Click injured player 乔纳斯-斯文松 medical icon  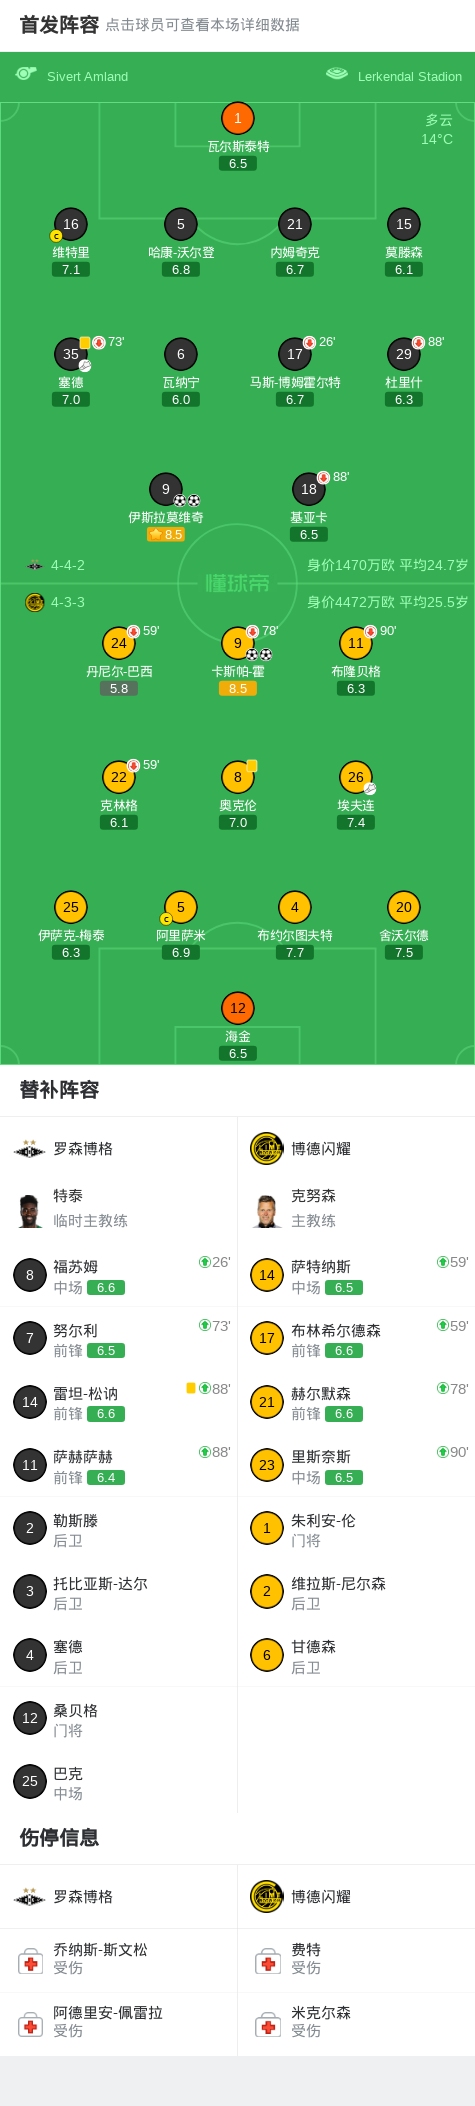[30, 1961]
